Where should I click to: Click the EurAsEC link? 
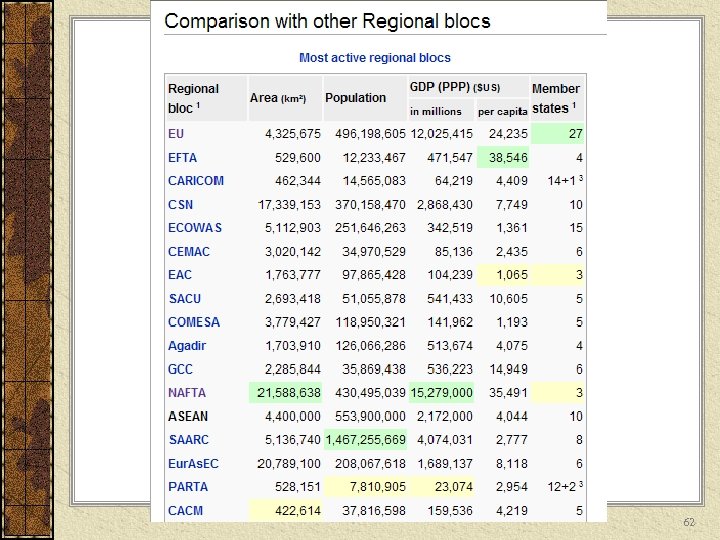193,464
